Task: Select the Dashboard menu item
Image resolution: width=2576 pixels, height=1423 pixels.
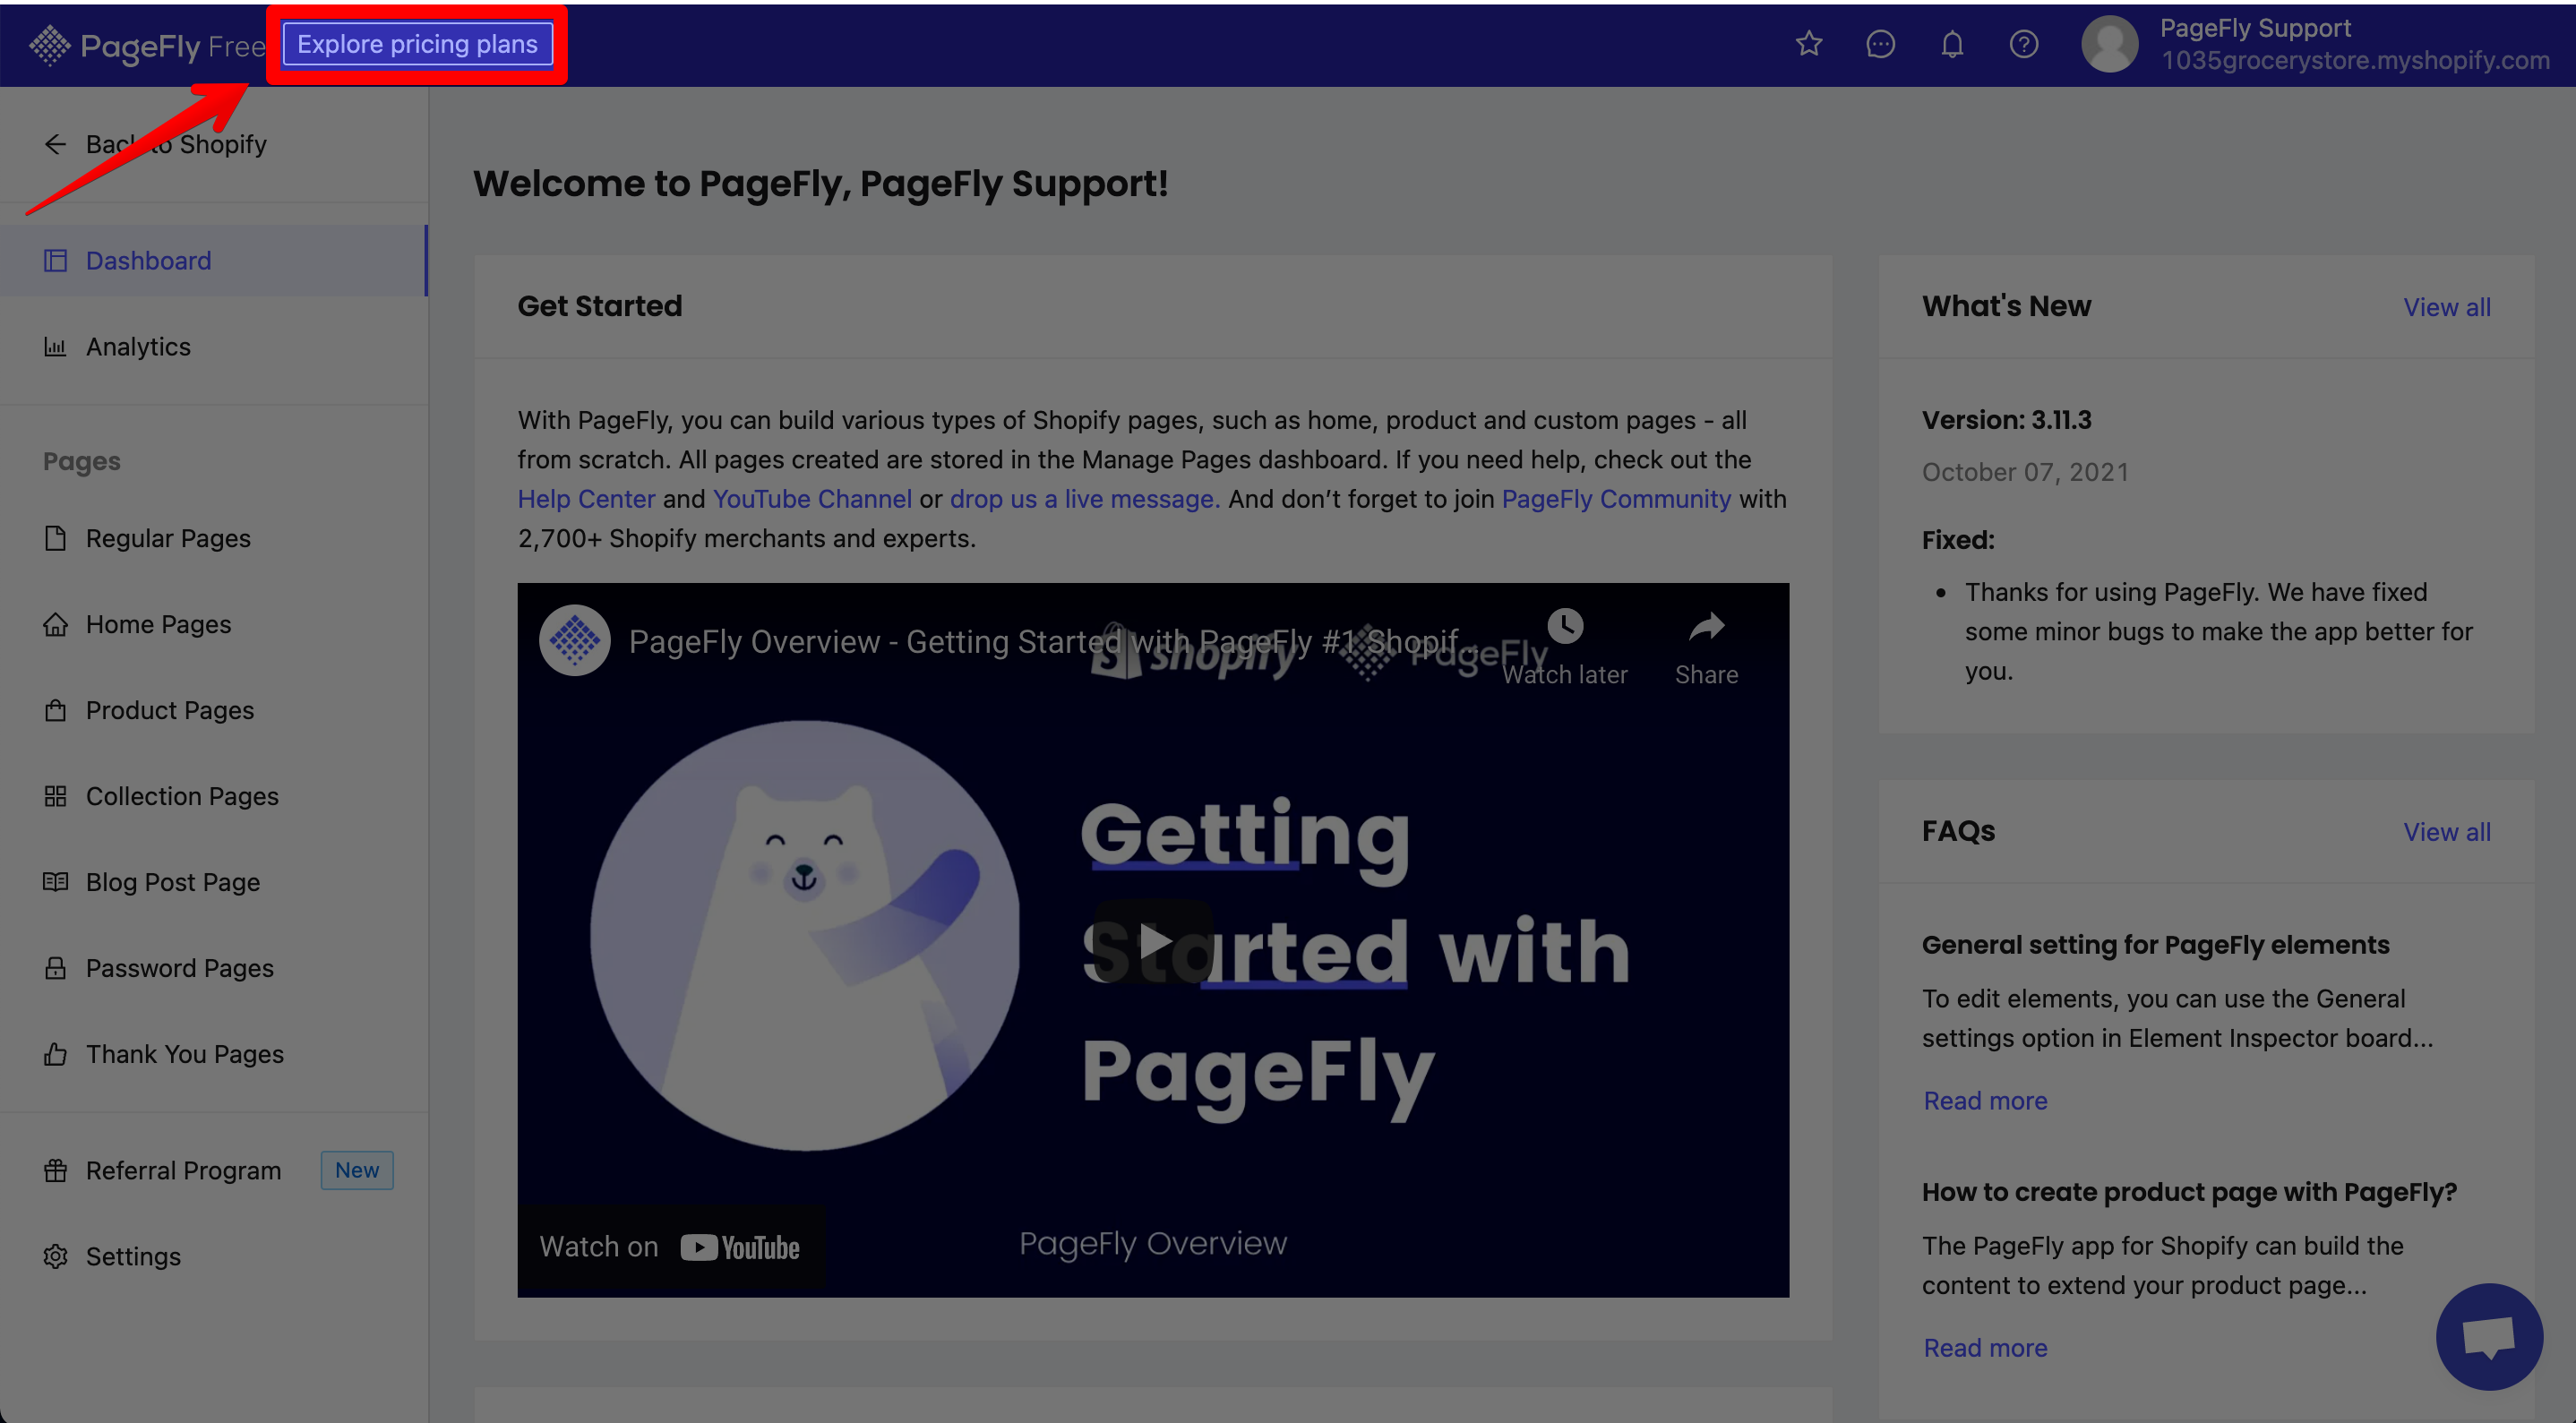Action: point(213,260)
